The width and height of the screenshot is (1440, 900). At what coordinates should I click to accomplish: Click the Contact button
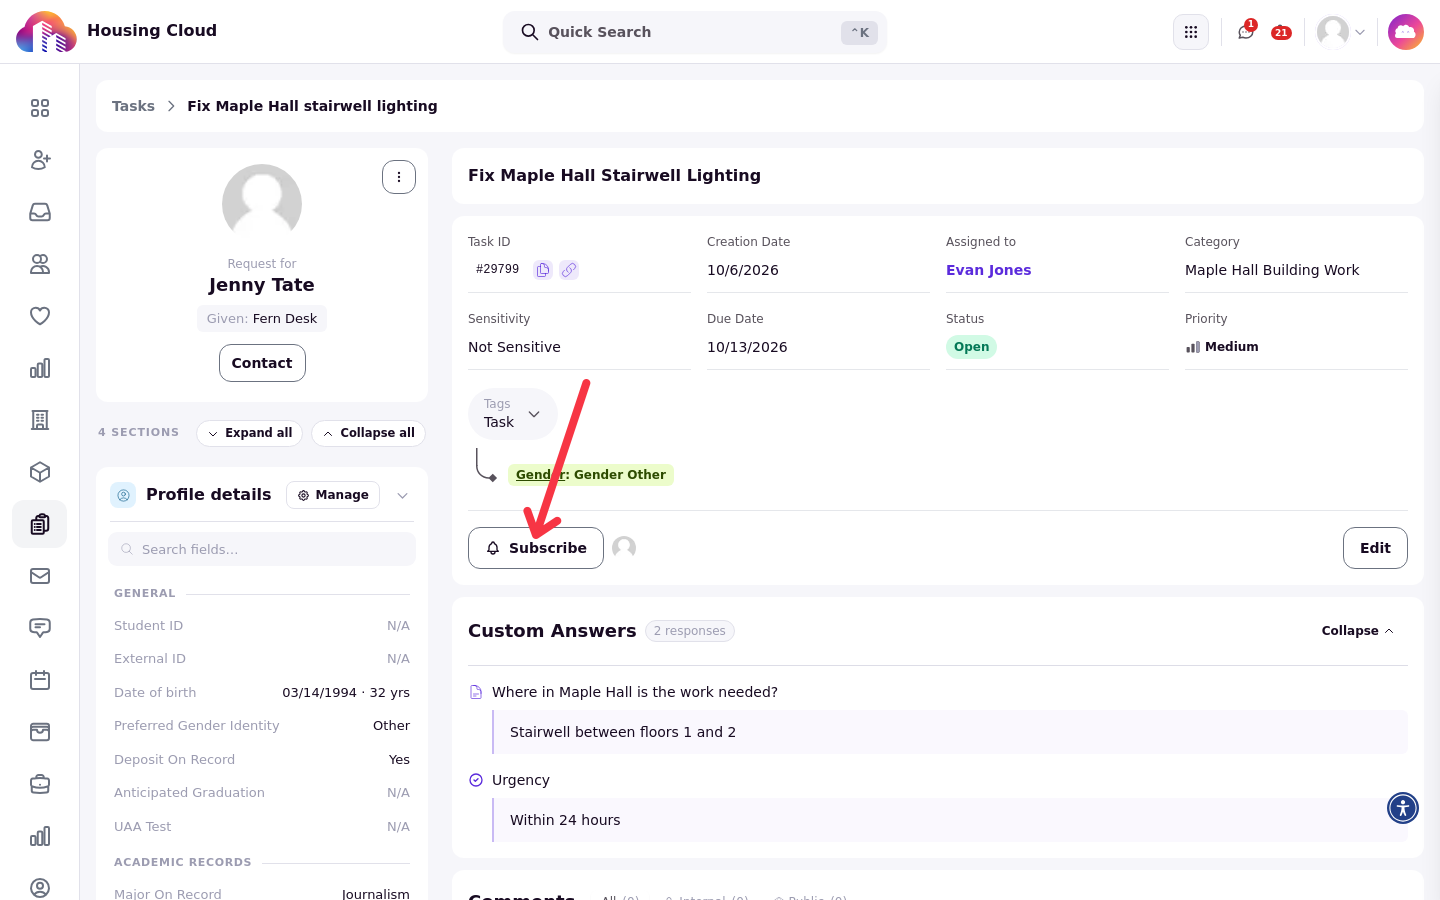tap(262, 363)
